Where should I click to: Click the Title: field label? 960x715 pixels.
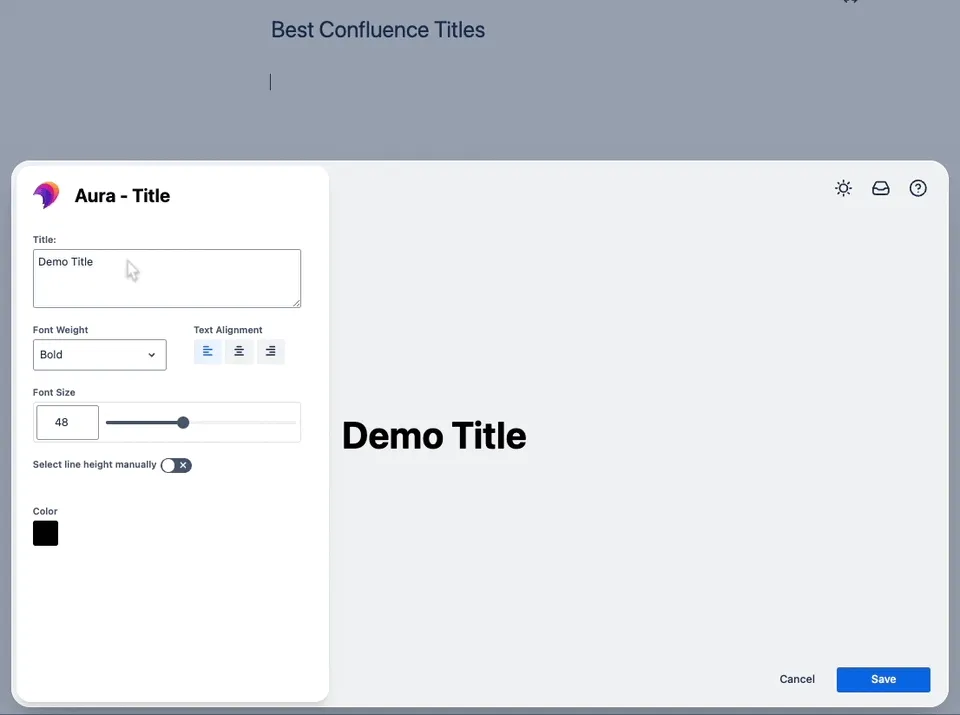point(44,240)
